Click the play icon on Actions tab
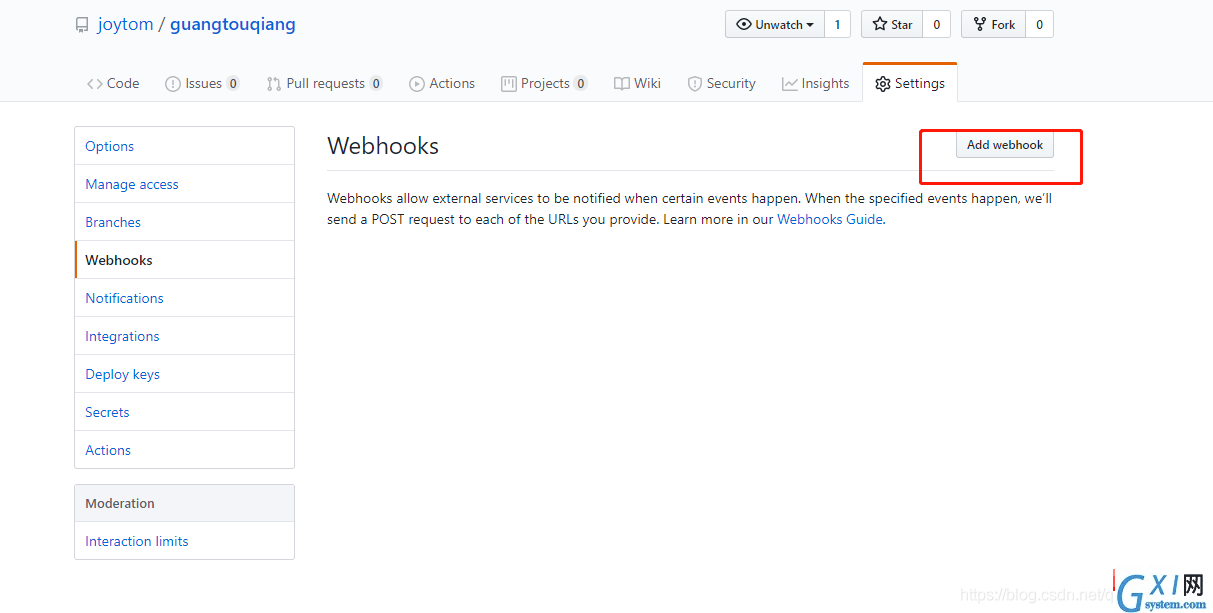This screenshot has width=1213, height=613. coord(417,84)
